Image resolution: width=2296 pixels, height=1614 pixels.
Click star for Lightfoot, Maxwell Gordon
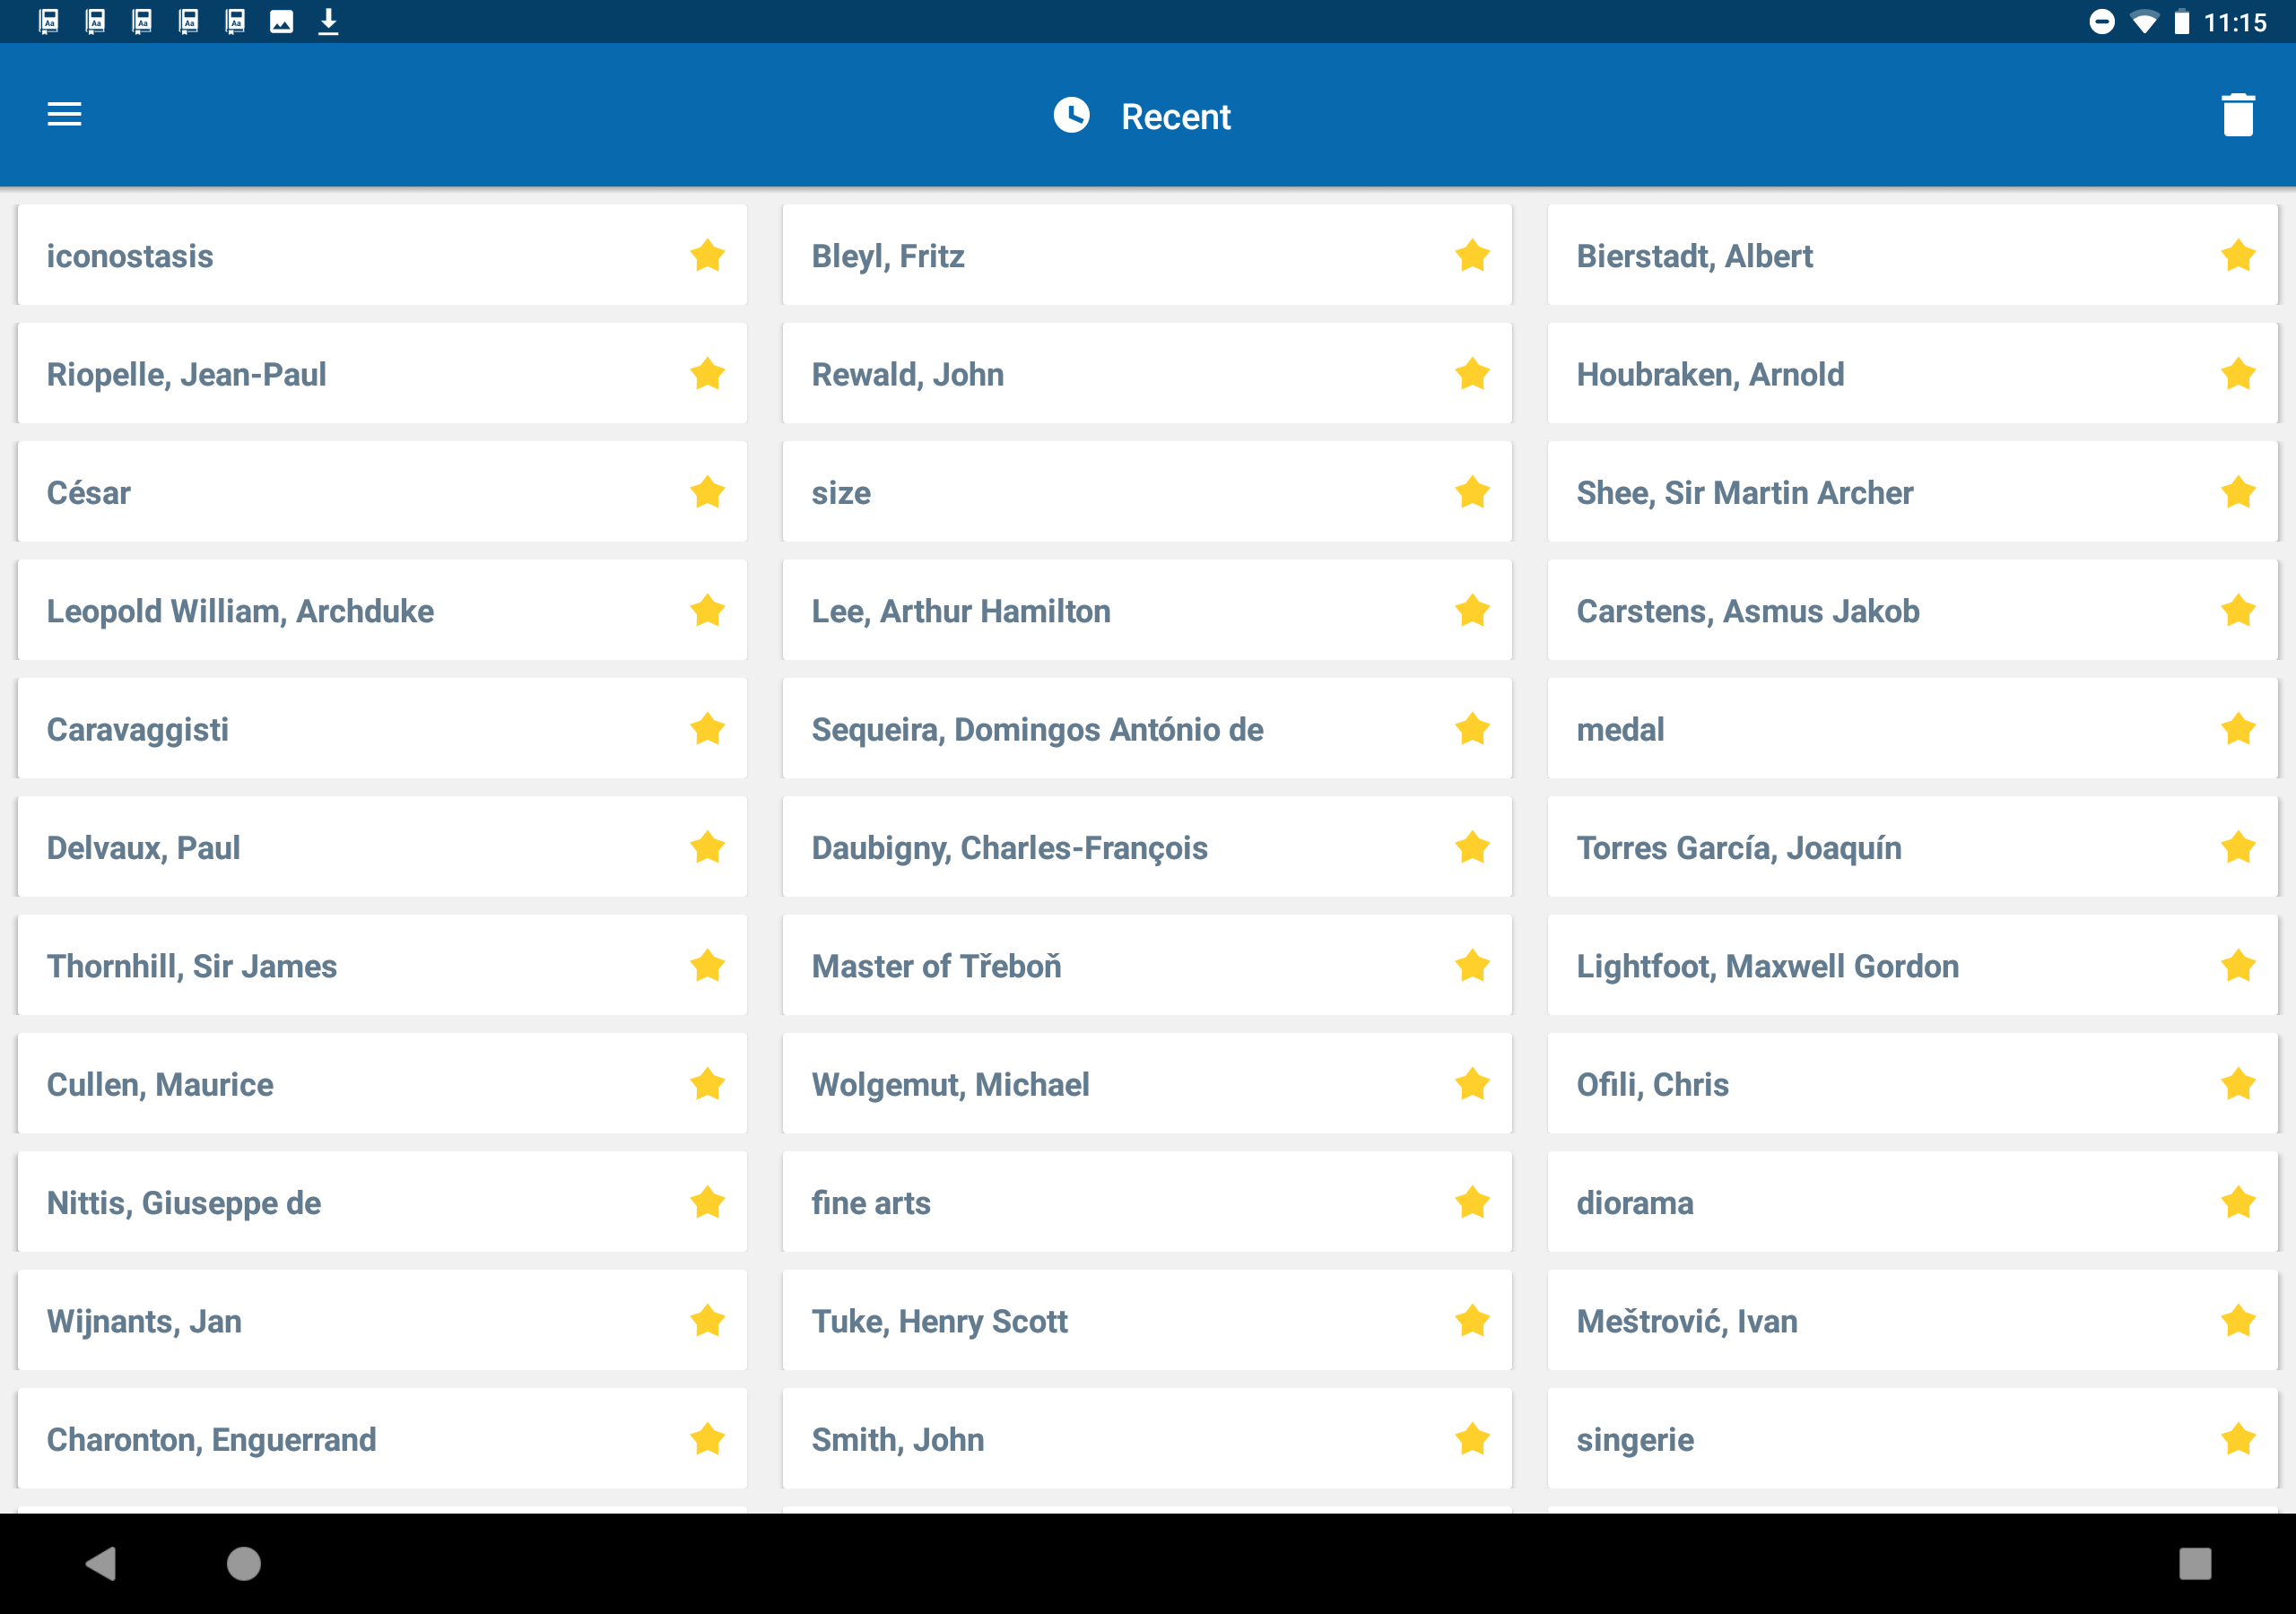click(2238, 966)
